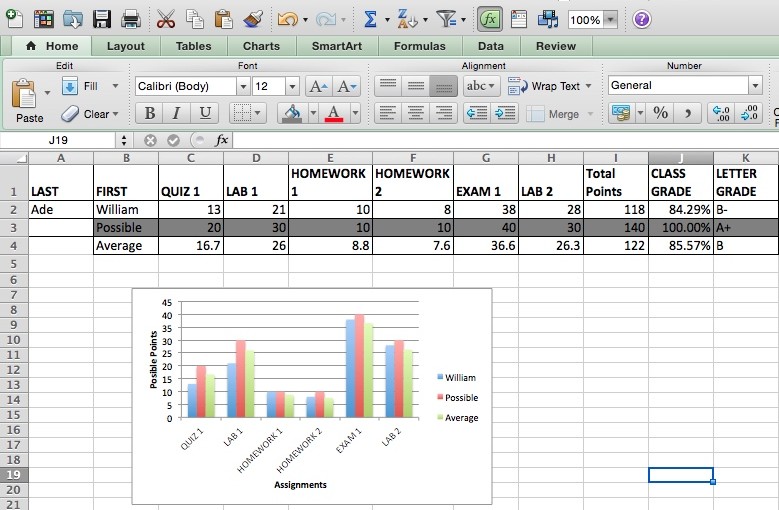This screenshot has height=510, width=779.
Task: Click the Cut scissors icon
Action: pyautogui.click(x=166, y=19)
